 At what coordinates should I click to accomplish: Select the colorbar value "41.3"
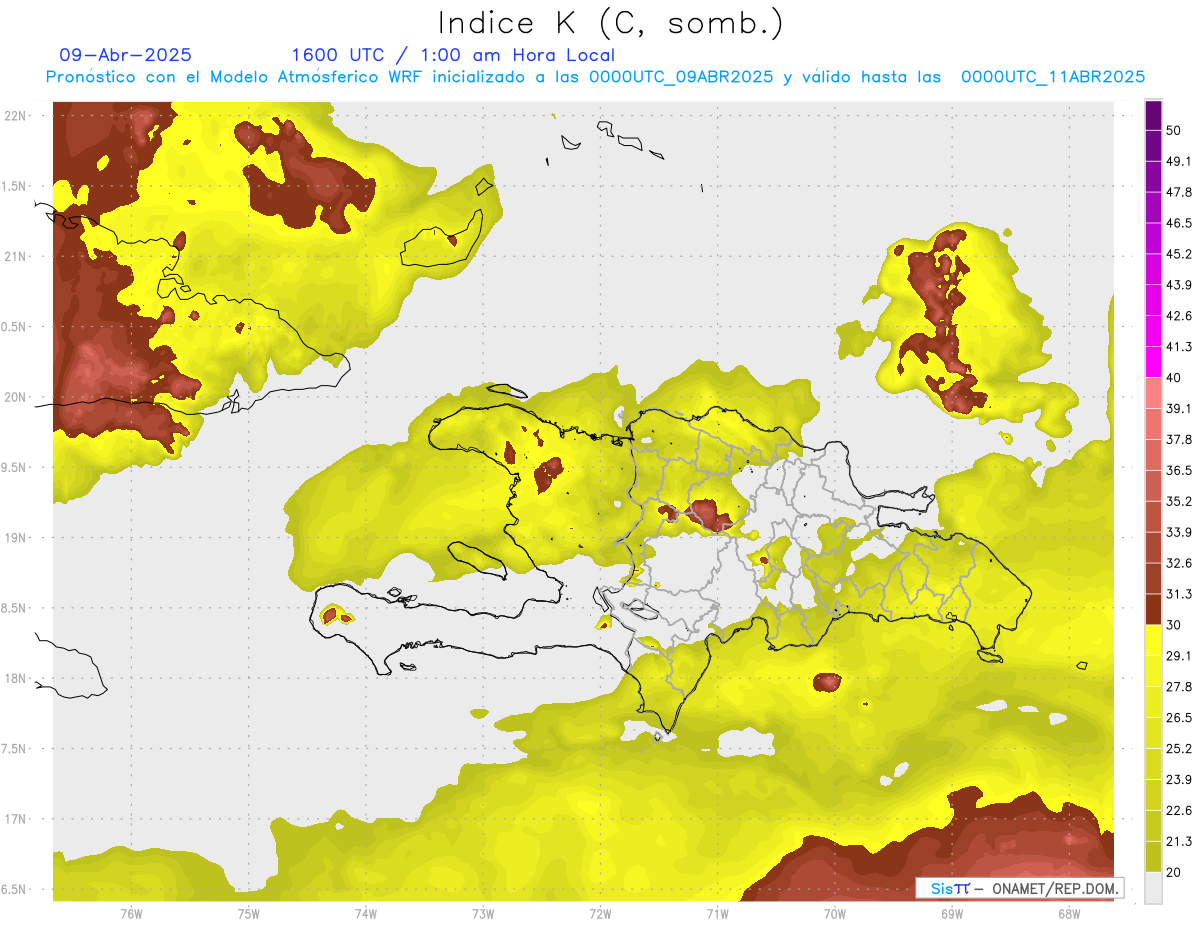[x=1179, y=347]
